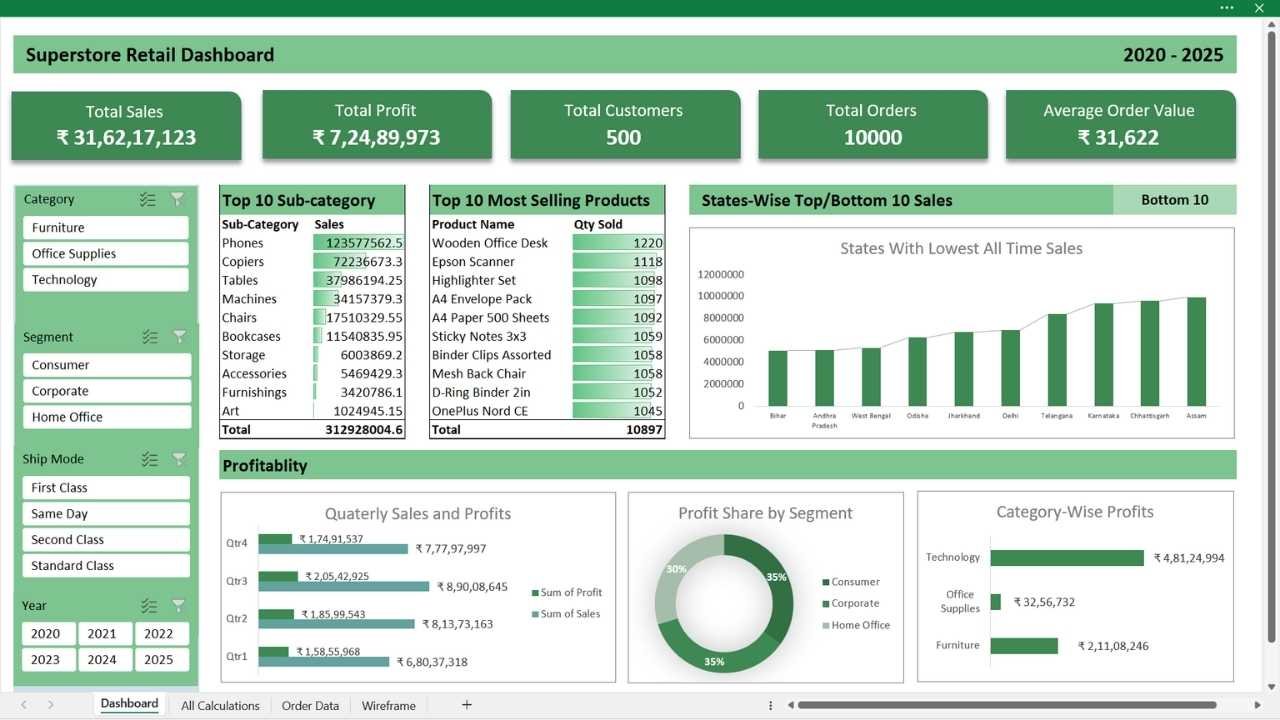This screenshot has height=720, width=1280.
Task: Click the Technology bar in Category-Wise Profits
Action: pos(1067,558)
